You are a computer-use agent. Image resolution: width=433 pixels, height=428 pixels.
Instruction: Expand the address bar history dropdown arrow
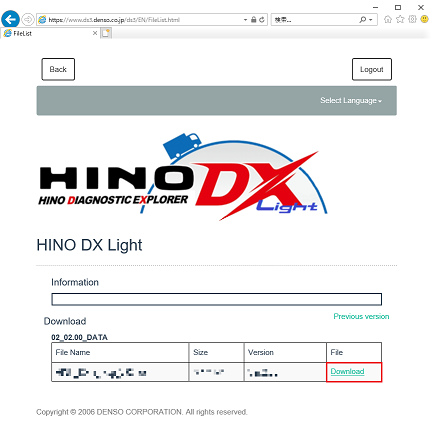coord(245,20)
